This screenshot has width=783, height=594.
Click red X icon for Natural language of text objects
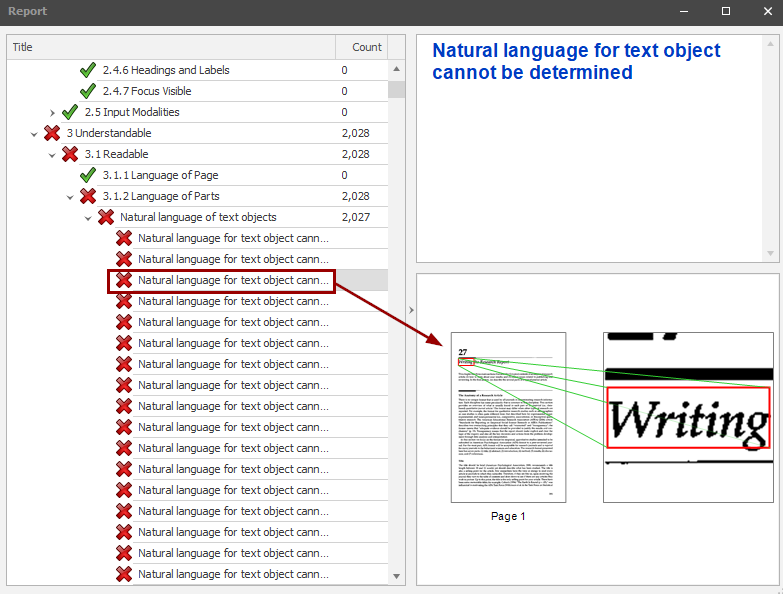(x=106, y=217)
